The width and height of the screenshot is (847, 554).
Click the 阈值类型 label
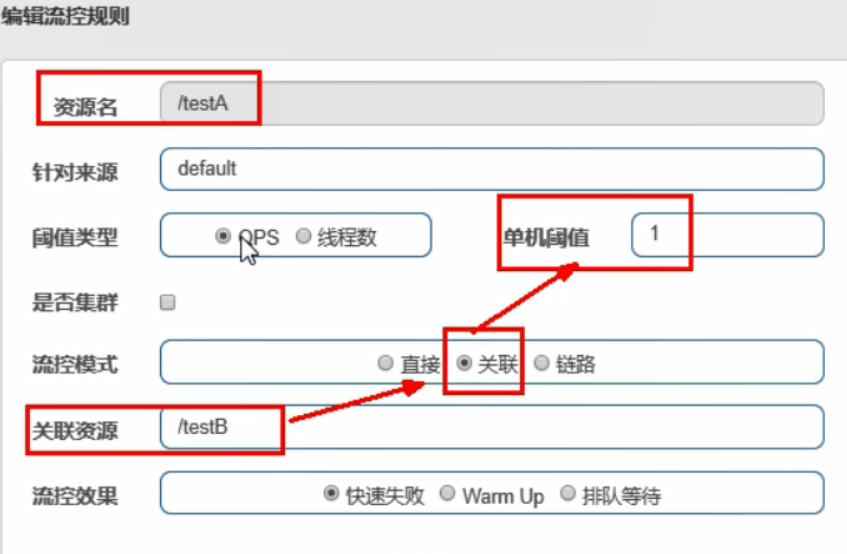click(75, 238)
